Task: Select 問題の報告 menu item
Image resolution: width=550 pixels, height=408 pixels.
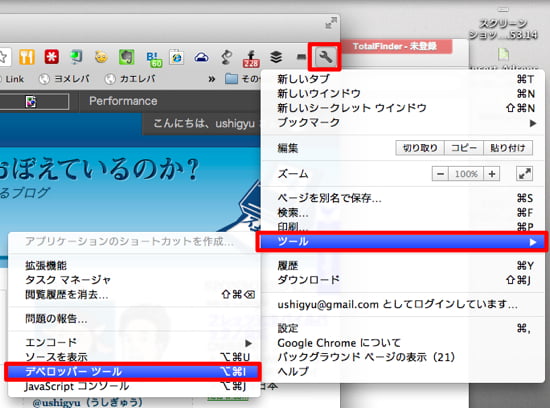Action: tap(134, 319)
